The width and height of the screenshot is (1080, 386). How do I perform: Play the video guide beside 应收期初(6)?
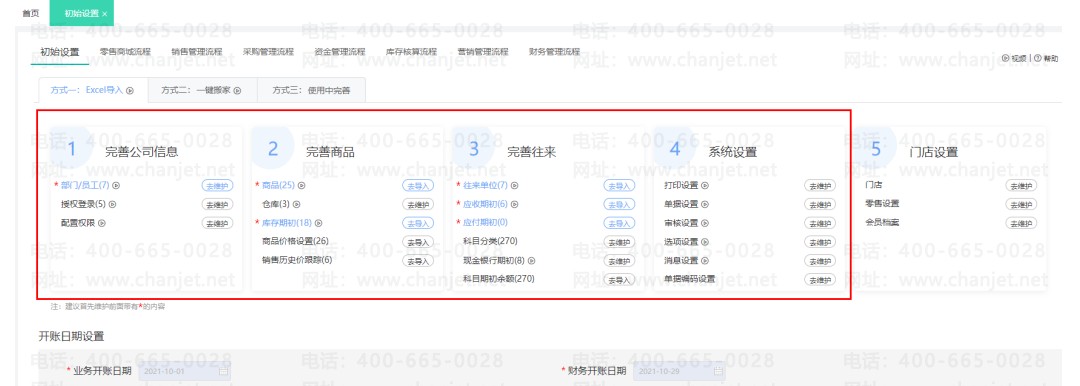tap(515, 204)
